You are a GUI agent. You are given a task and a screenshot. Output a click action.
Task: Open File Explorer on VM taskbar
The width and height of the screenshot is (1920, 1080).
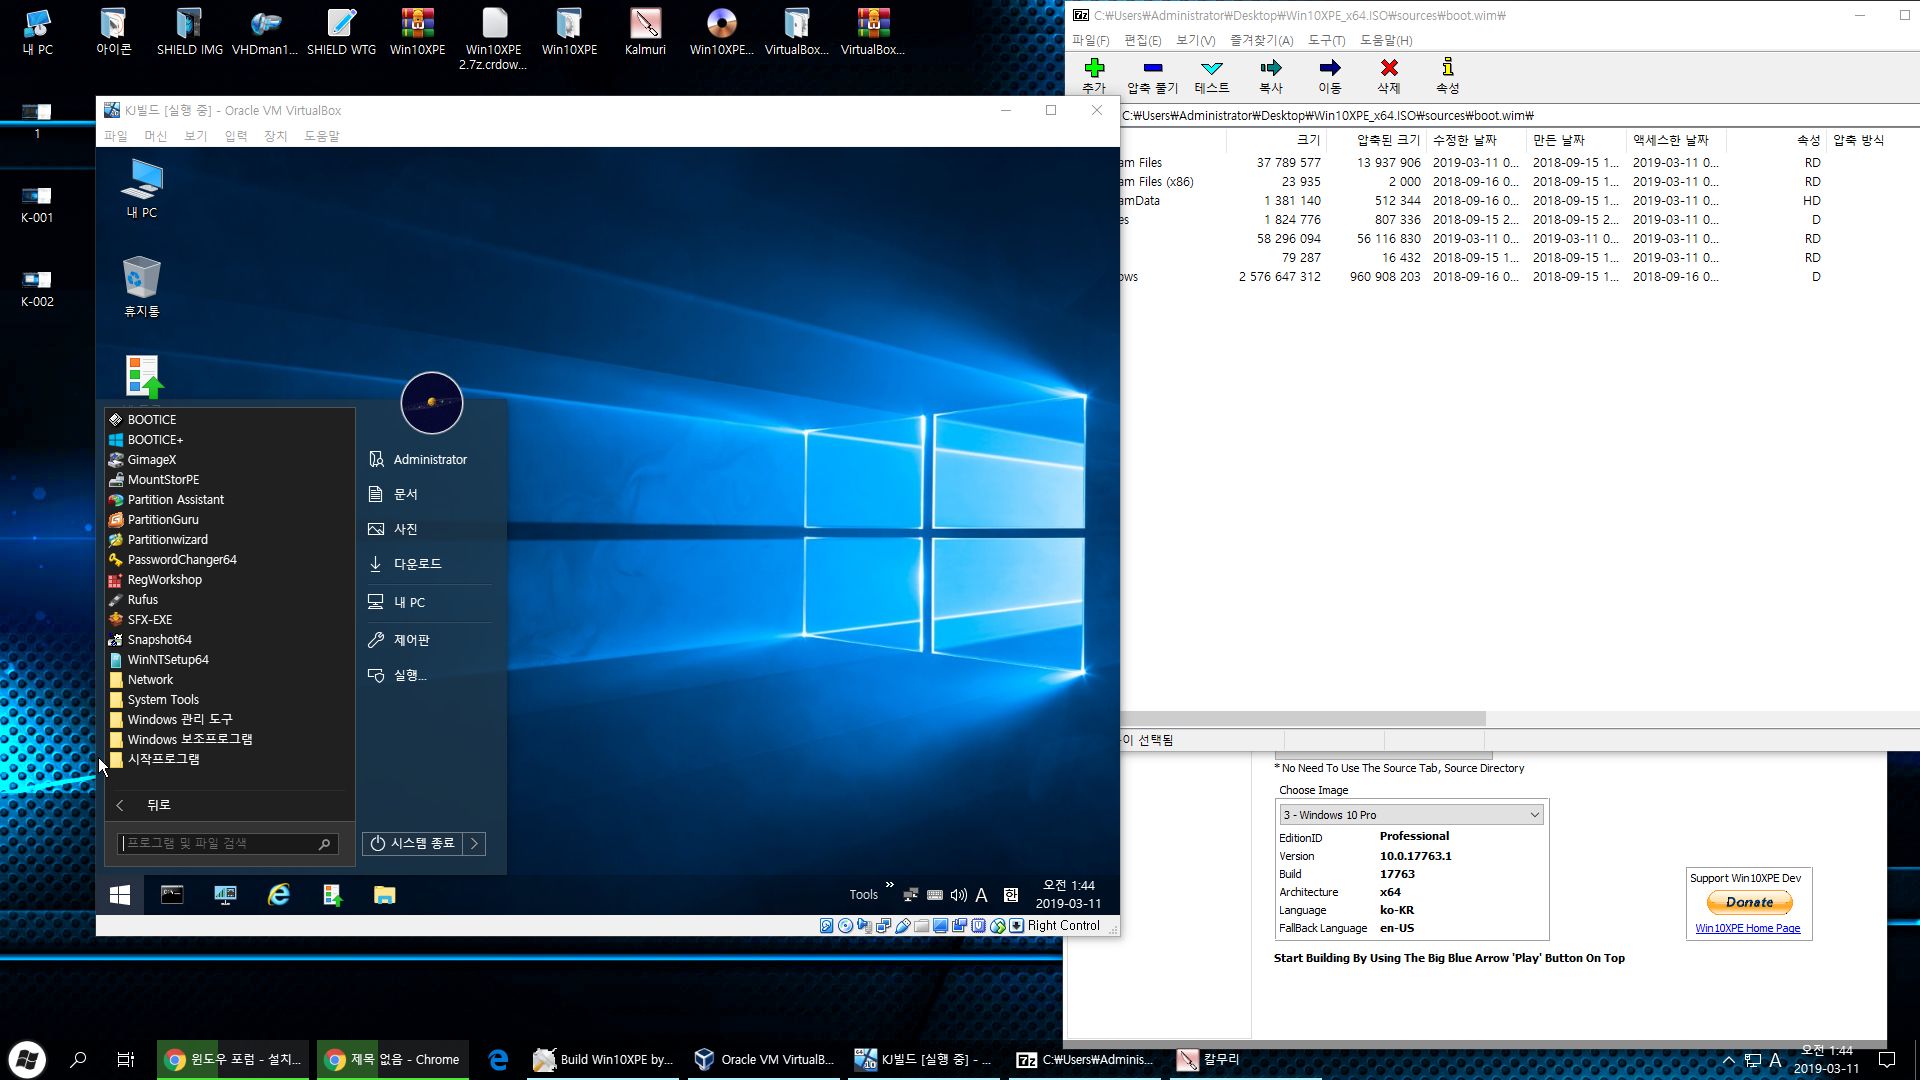[x=384, y=895]
